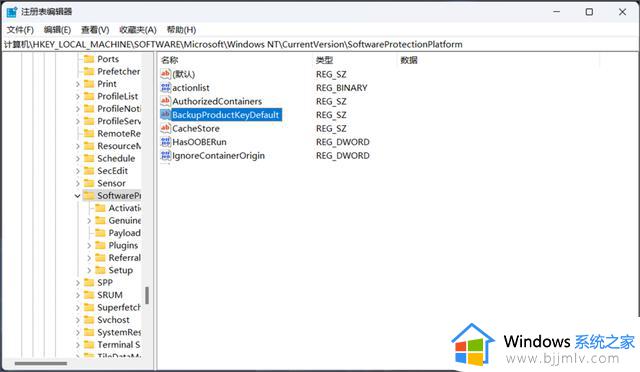Expand the Plugins subkey
This screenshot has width=640, height=372.
tap(89, 246)
